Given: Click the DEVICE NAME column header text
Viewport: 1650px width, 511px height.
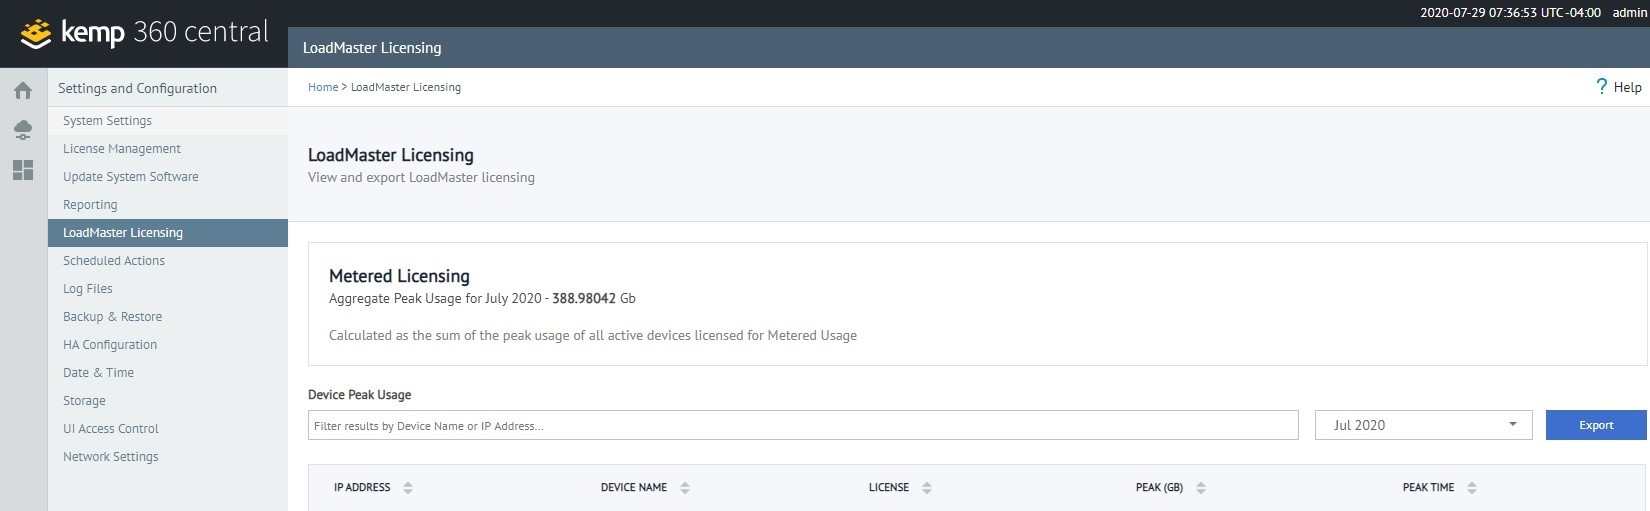Looking at the screenshot, I should tap(634, 488).
